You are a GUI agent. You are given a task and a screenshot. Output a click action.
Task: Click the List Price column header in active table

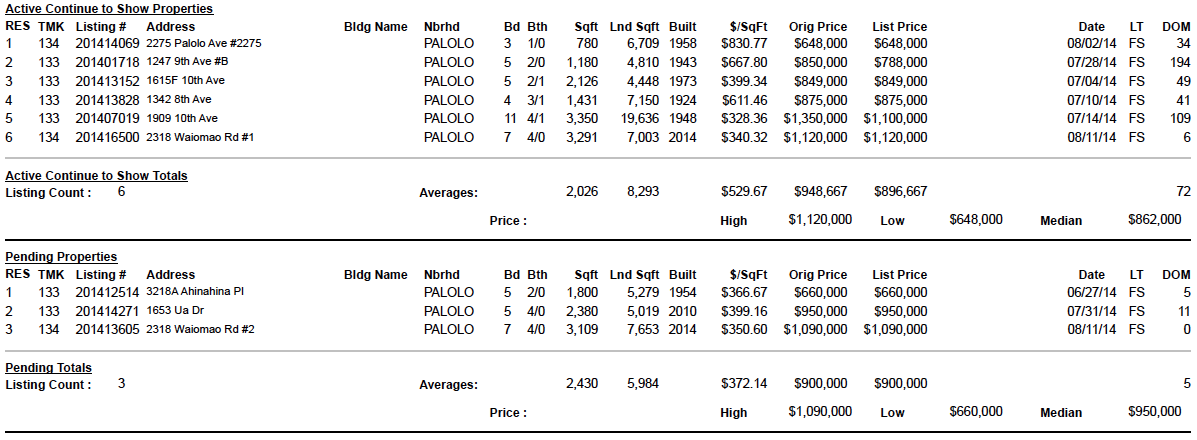pyautogui.click(x=899, y=27)
